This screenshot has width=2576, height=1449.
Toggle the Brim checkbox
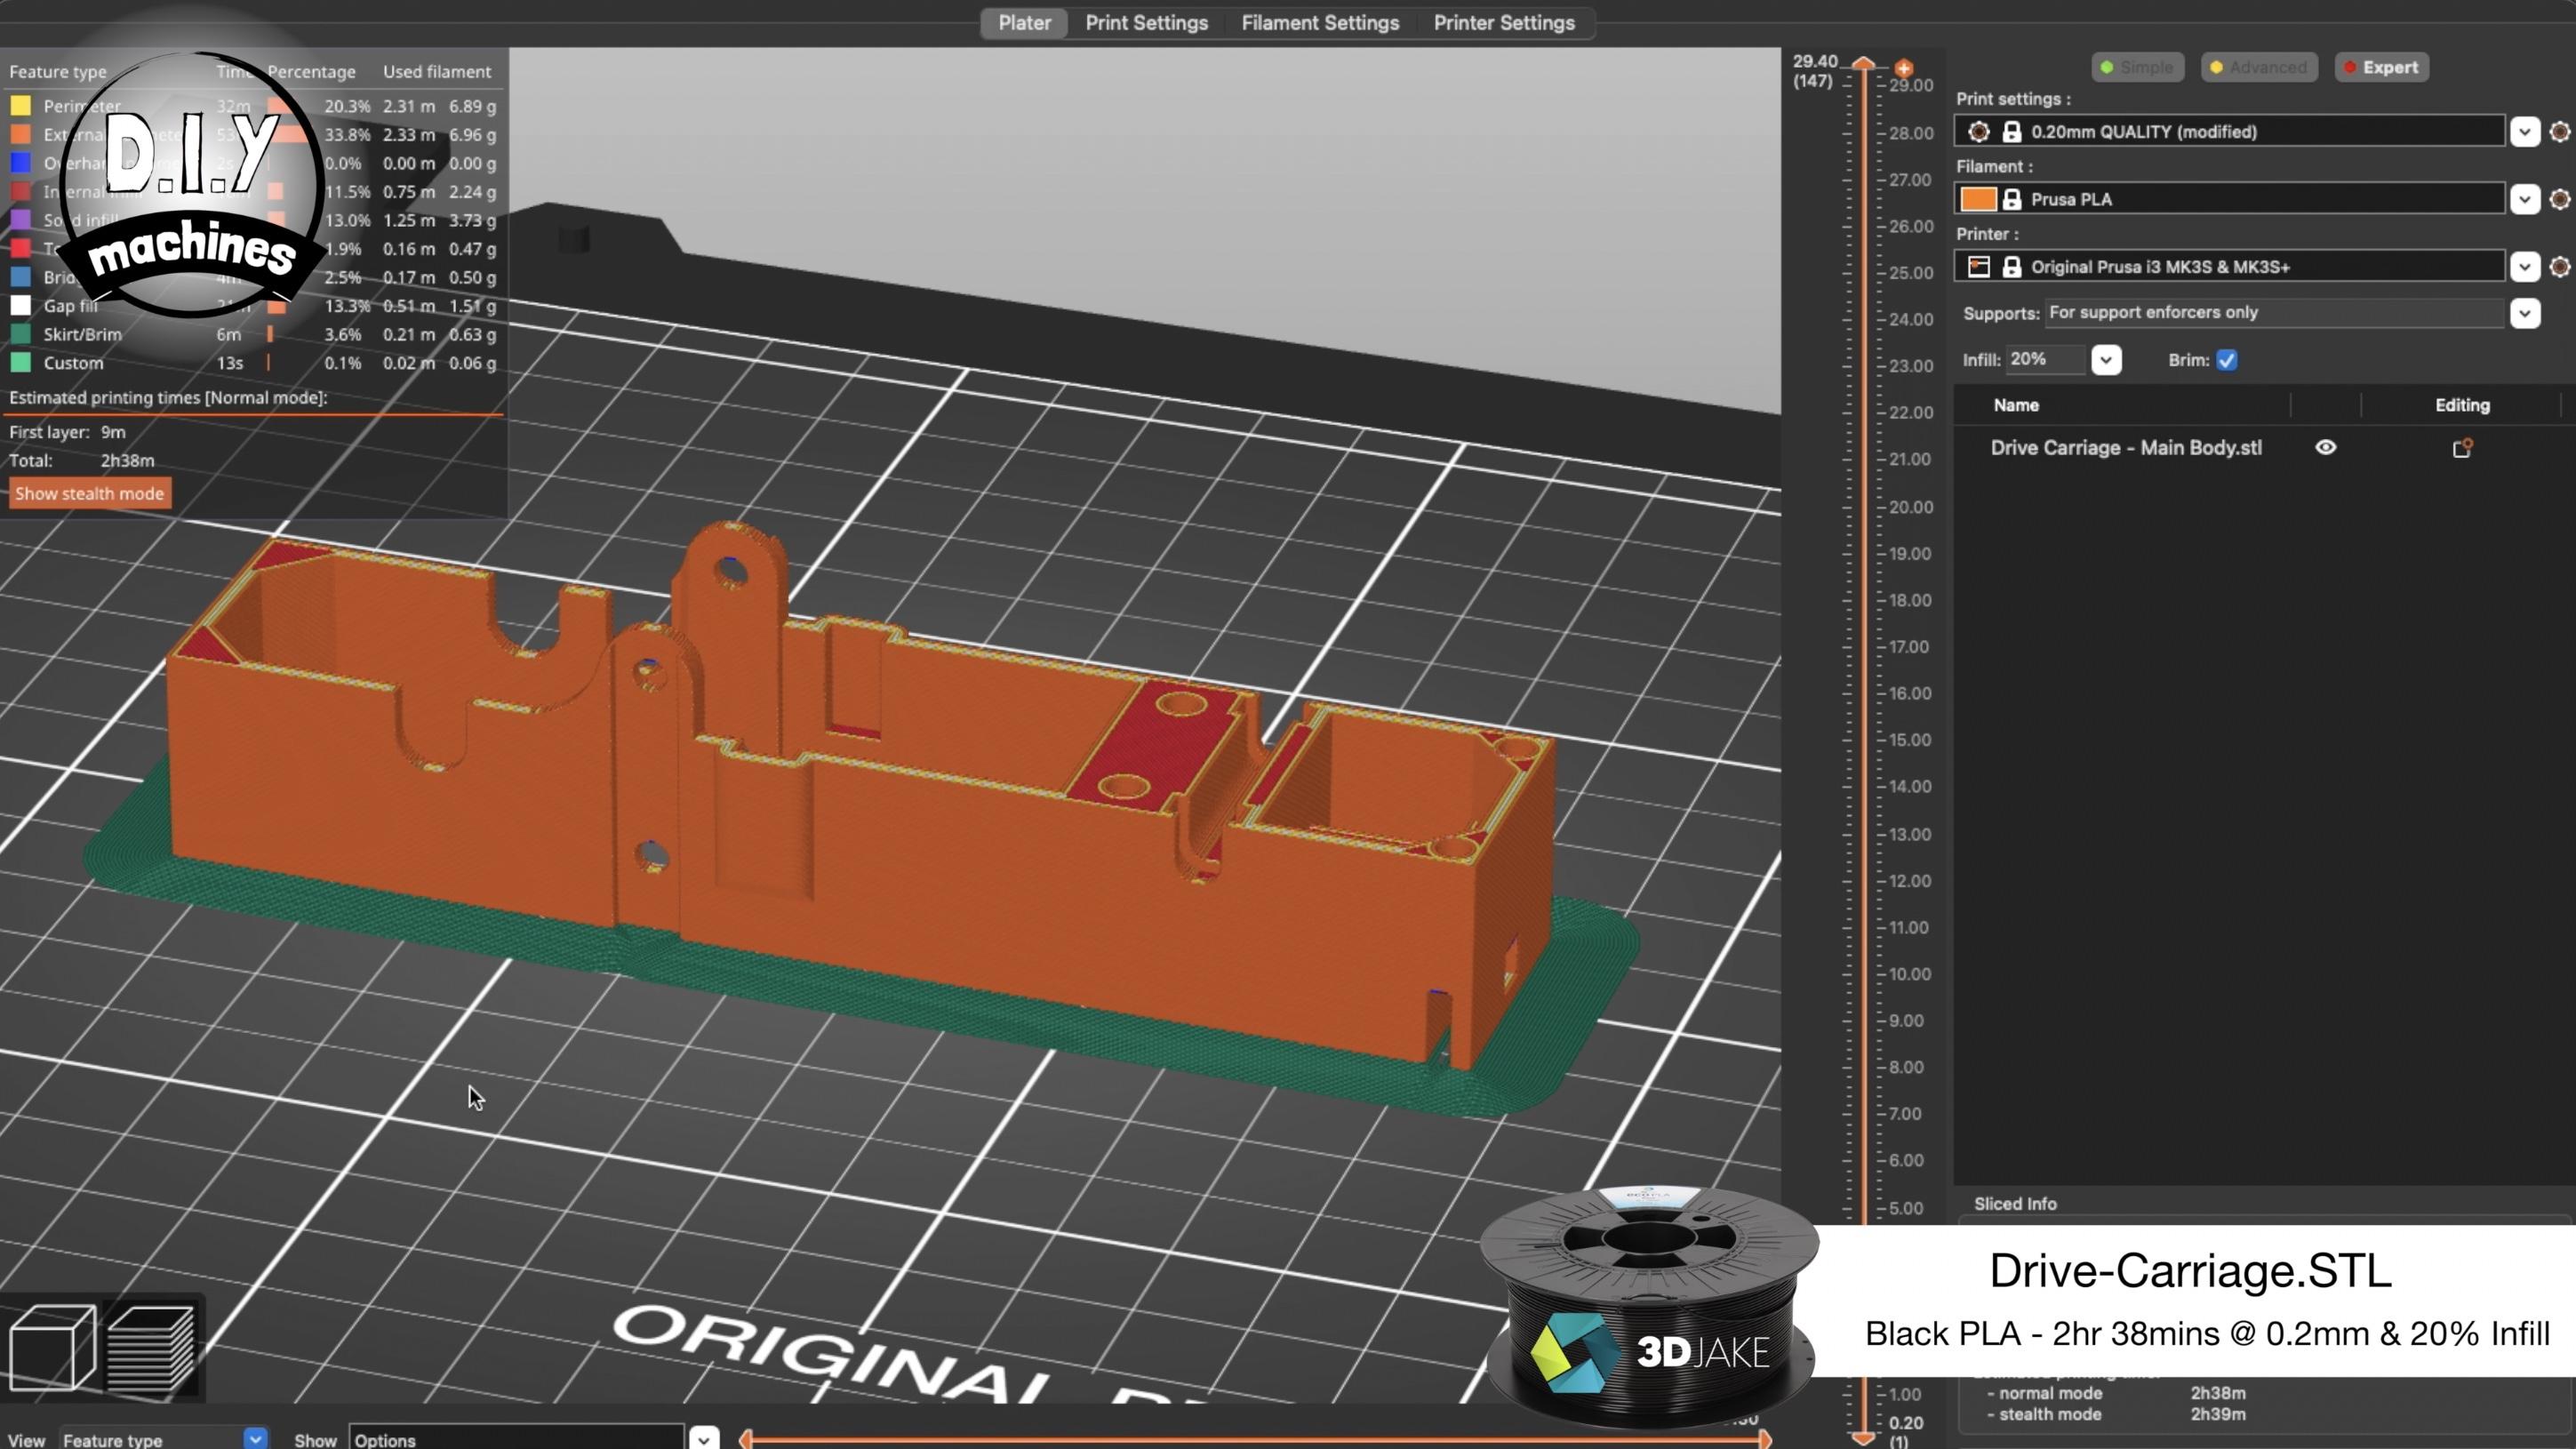[2226, 361]
